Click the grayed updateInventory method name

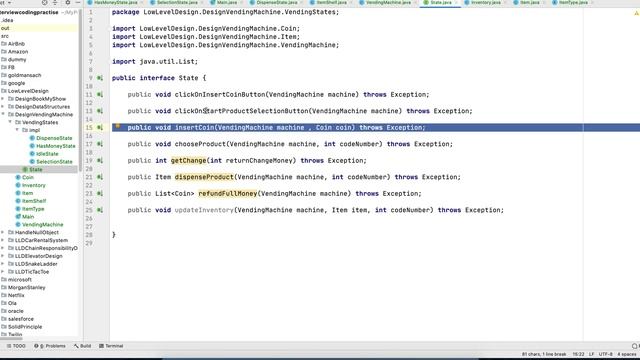pos(204,210)
